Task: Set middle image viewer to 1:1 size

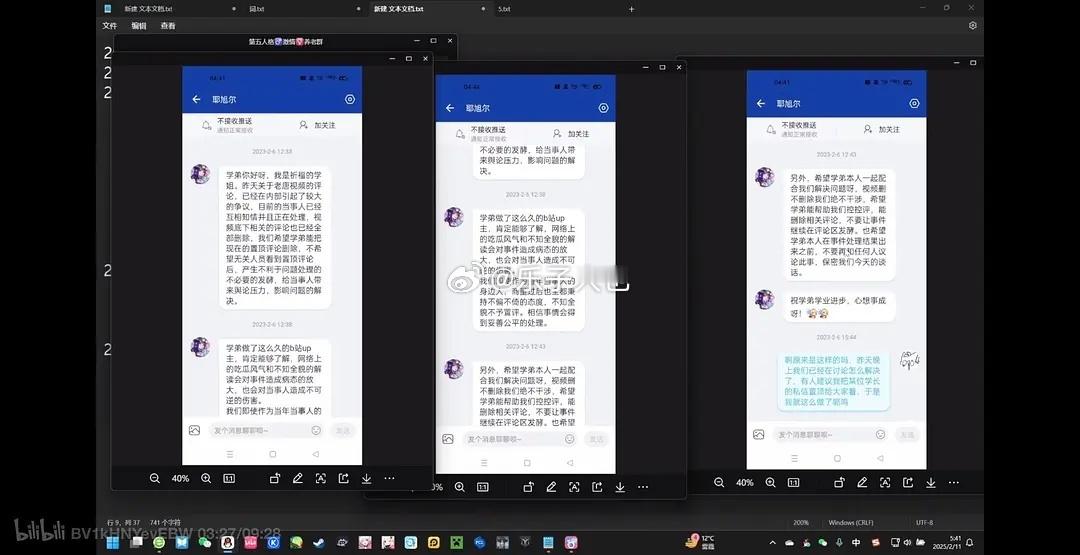Action: pos(482,487)
